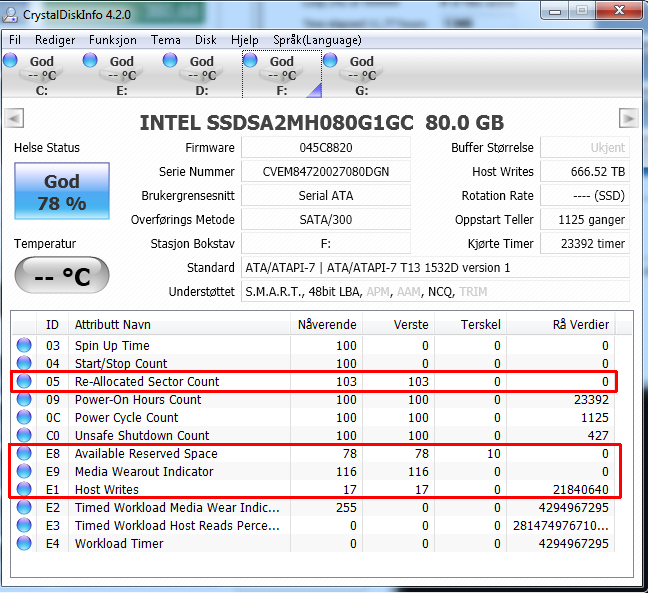648x593 pixels.
Task: Click the Firmware value 045C8820
Action: pos(326,148)
